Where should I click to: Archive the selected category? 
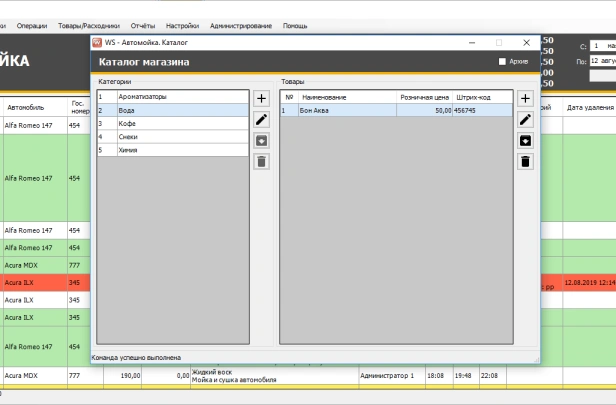(x=261, y=141)
